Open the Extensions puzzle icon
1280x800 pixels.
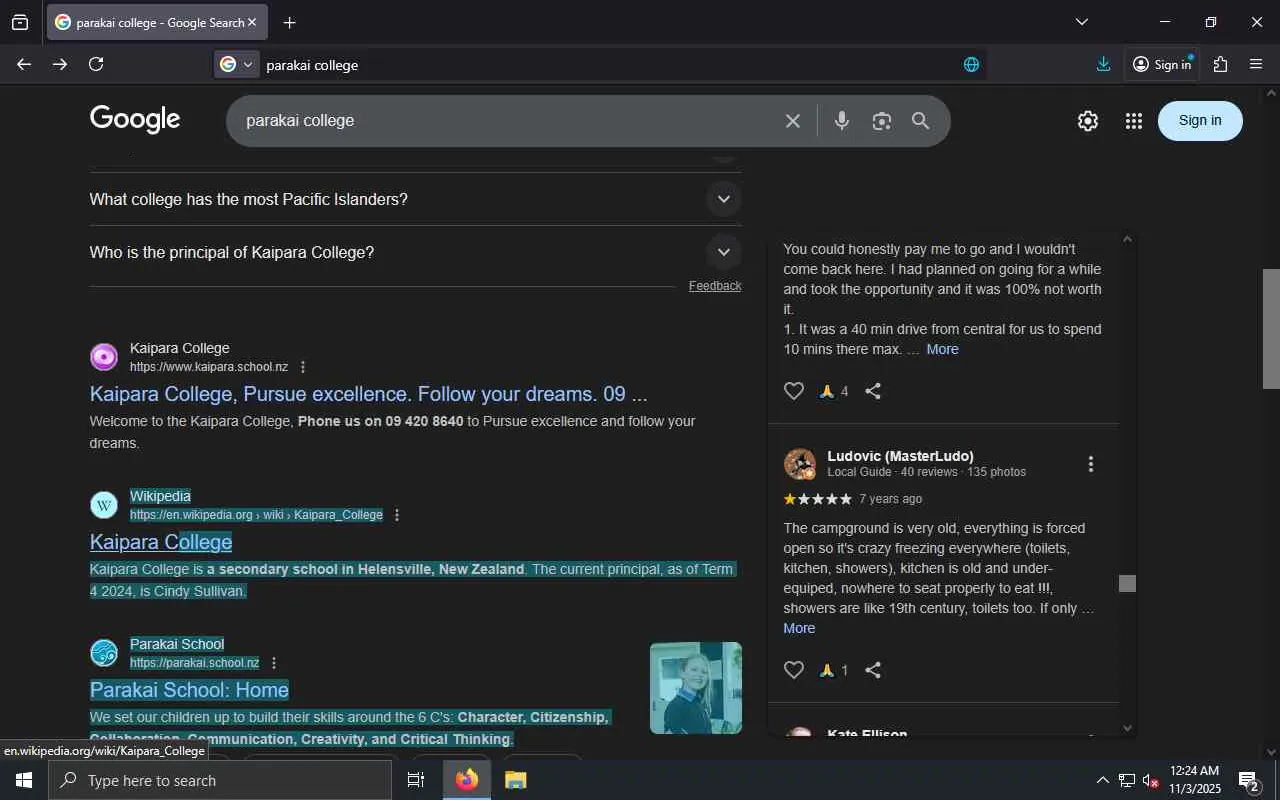pyautogui.click(x=1220, y=64)
